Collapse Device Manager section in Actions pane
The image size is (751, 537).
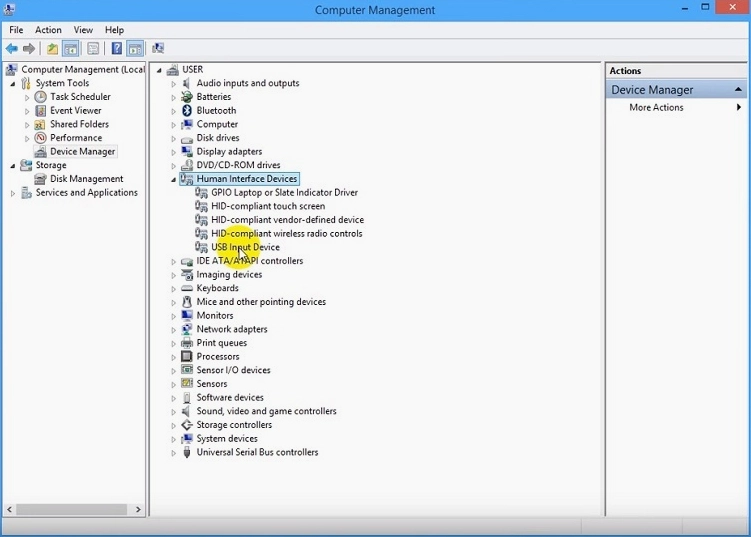click(738, 90)
